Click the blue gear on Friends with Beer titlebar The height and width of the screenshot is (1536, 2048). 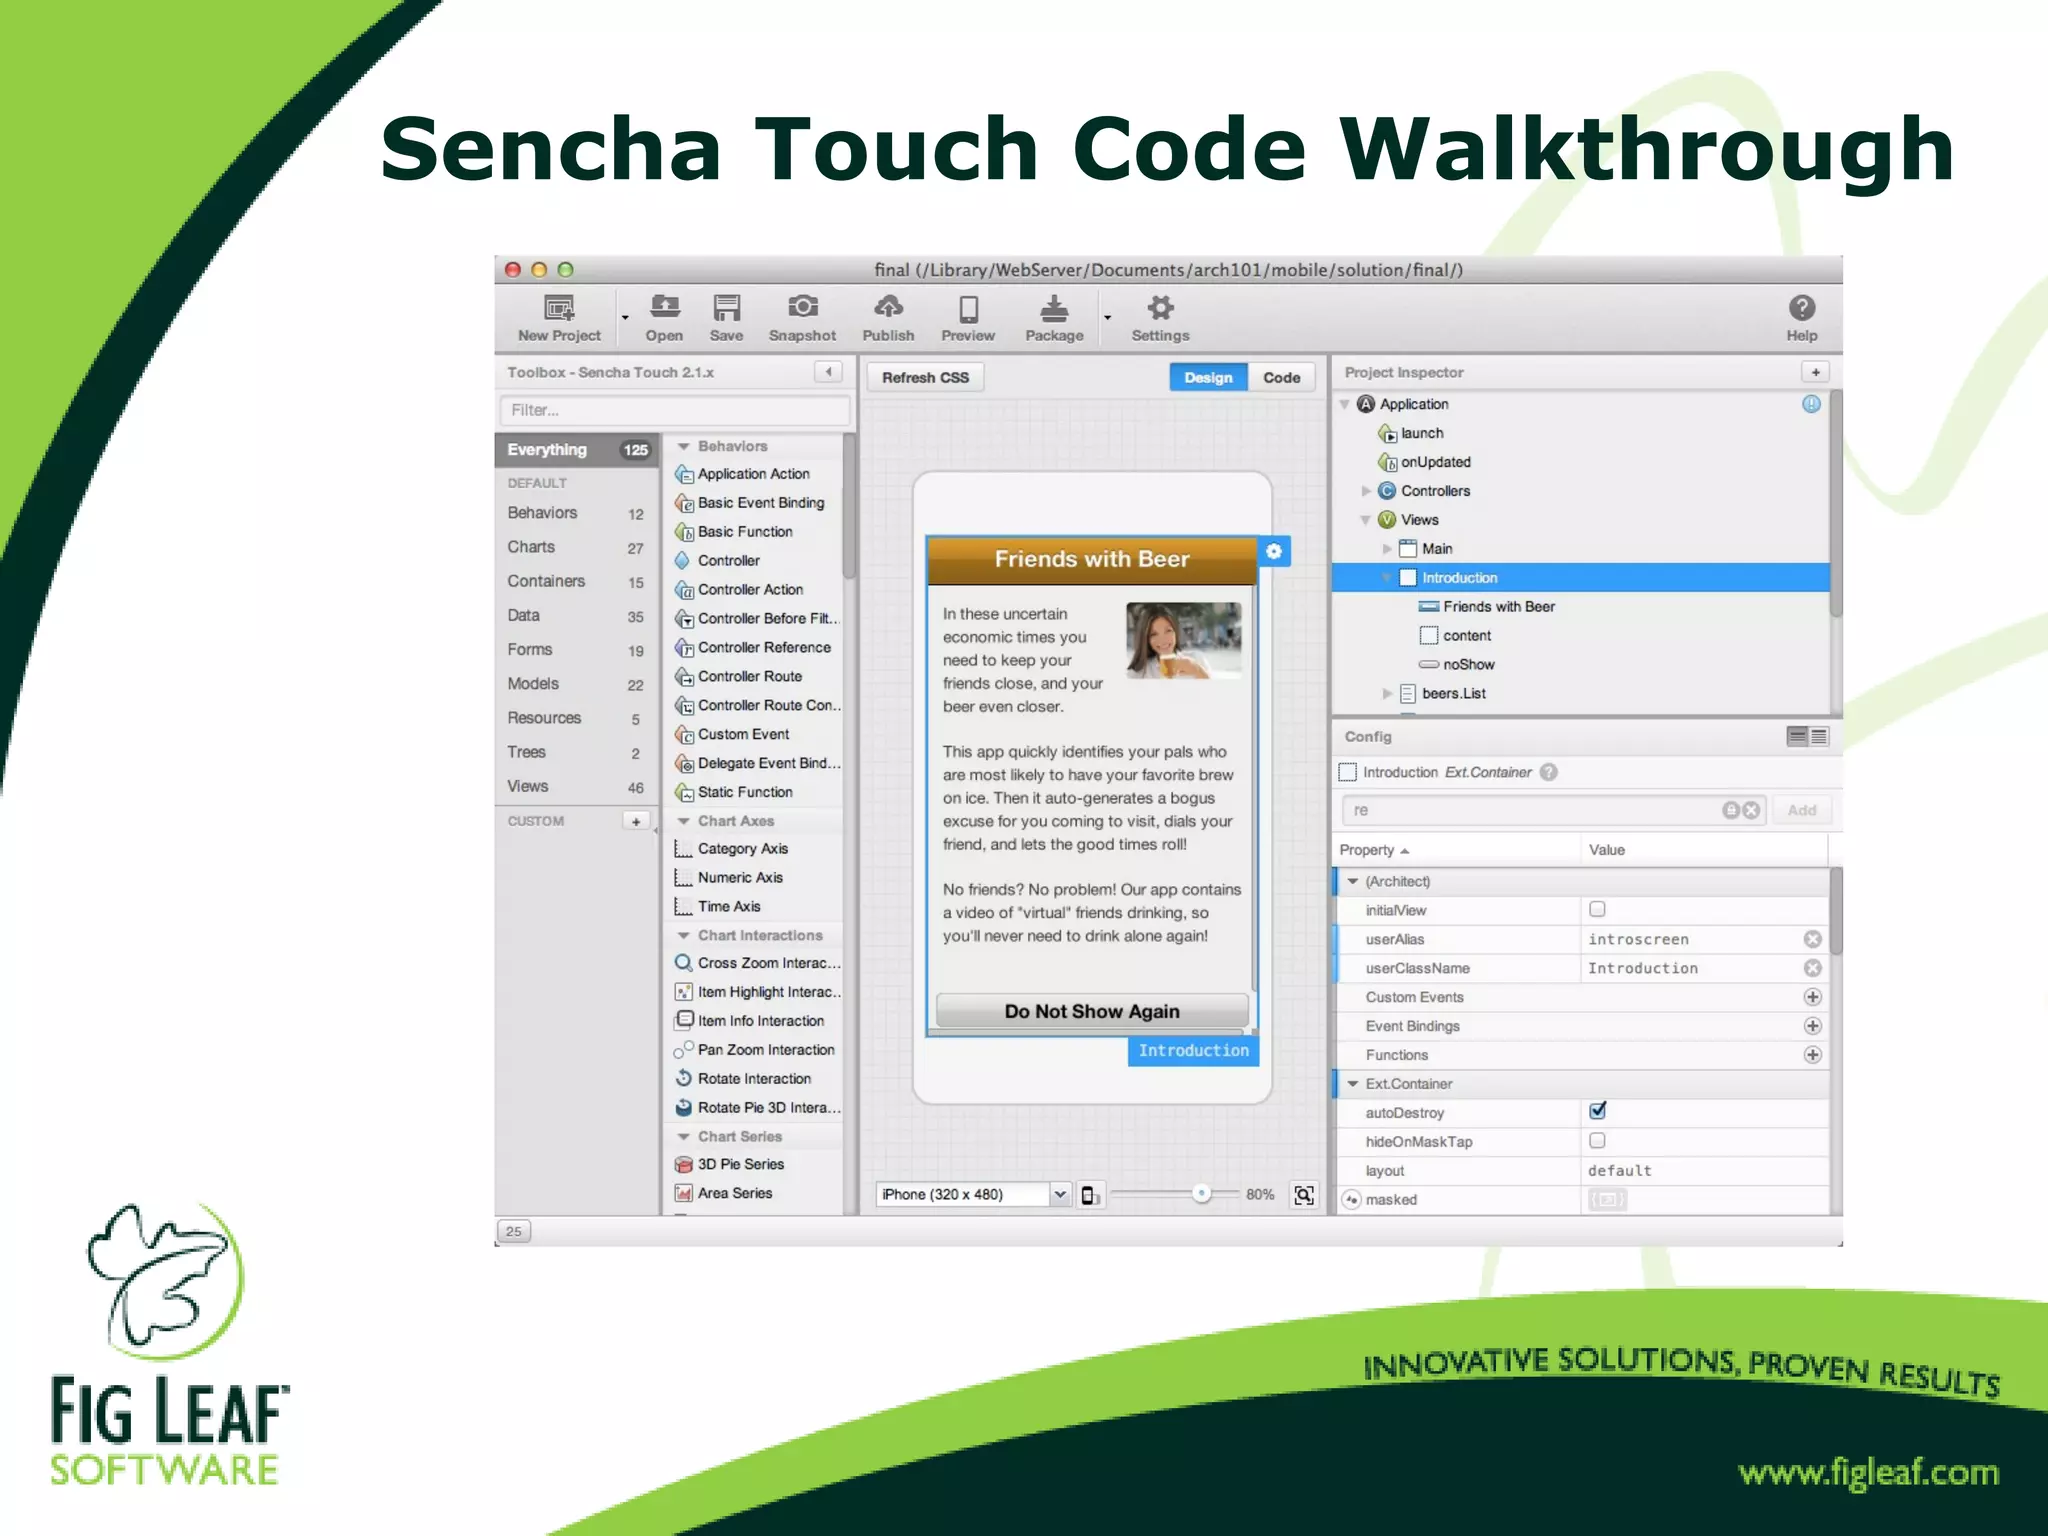click(x=1274, y=551)
